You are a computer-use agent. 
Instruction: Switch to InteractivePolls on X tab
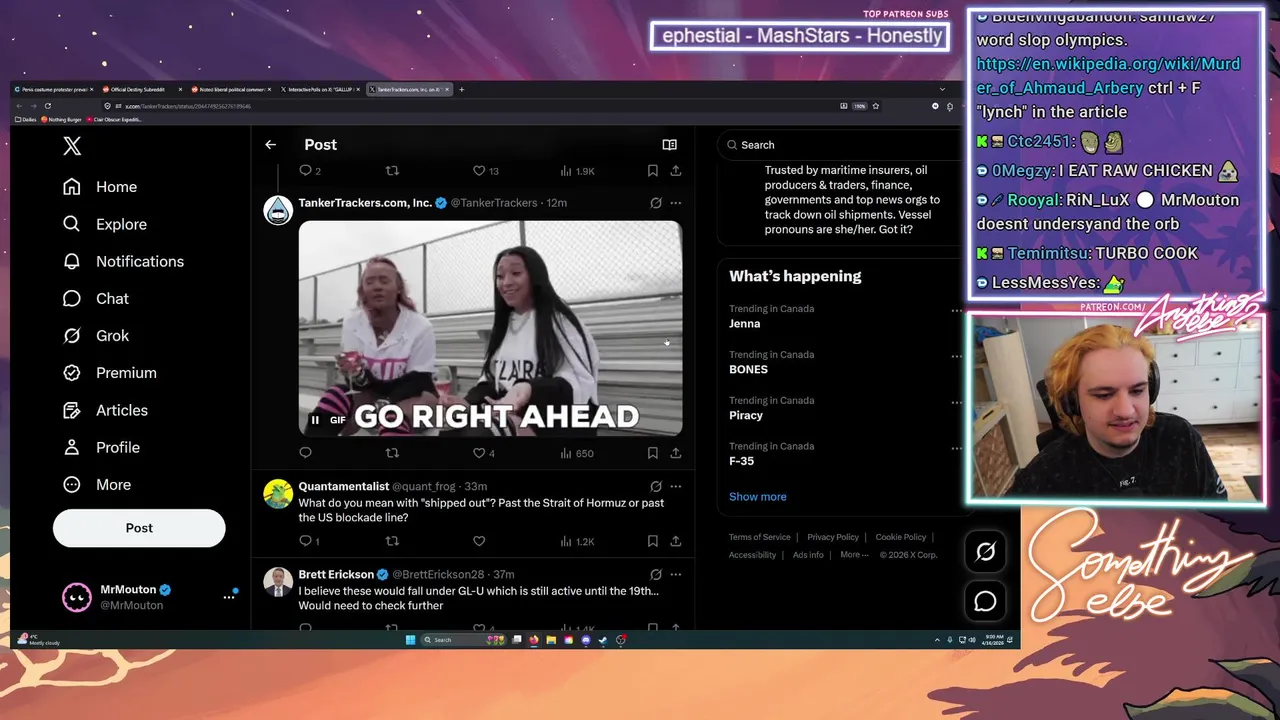[321, 89]
